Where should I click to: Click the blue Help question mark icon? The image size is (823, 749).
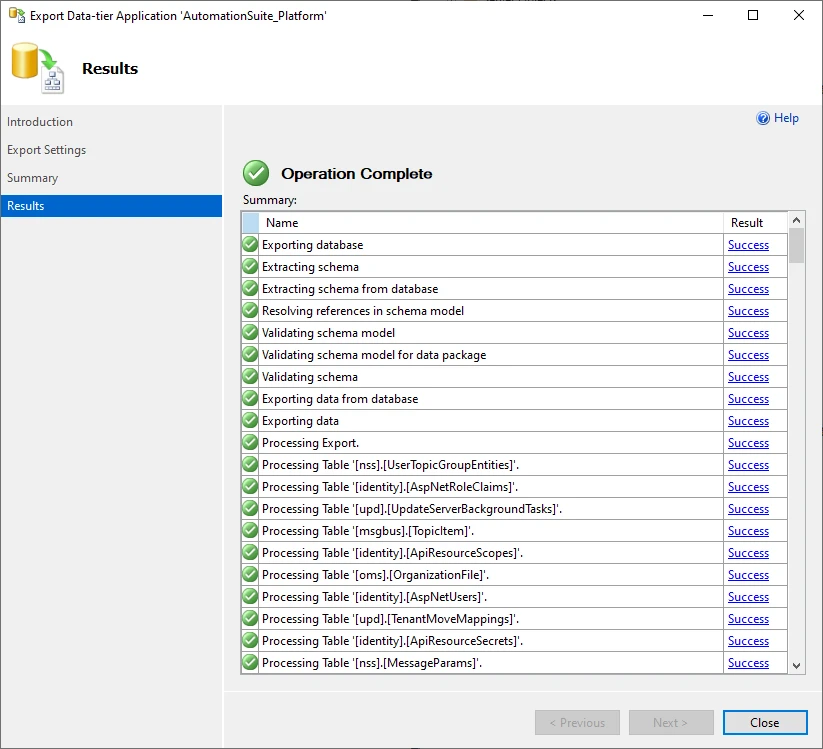coord(763,118)
